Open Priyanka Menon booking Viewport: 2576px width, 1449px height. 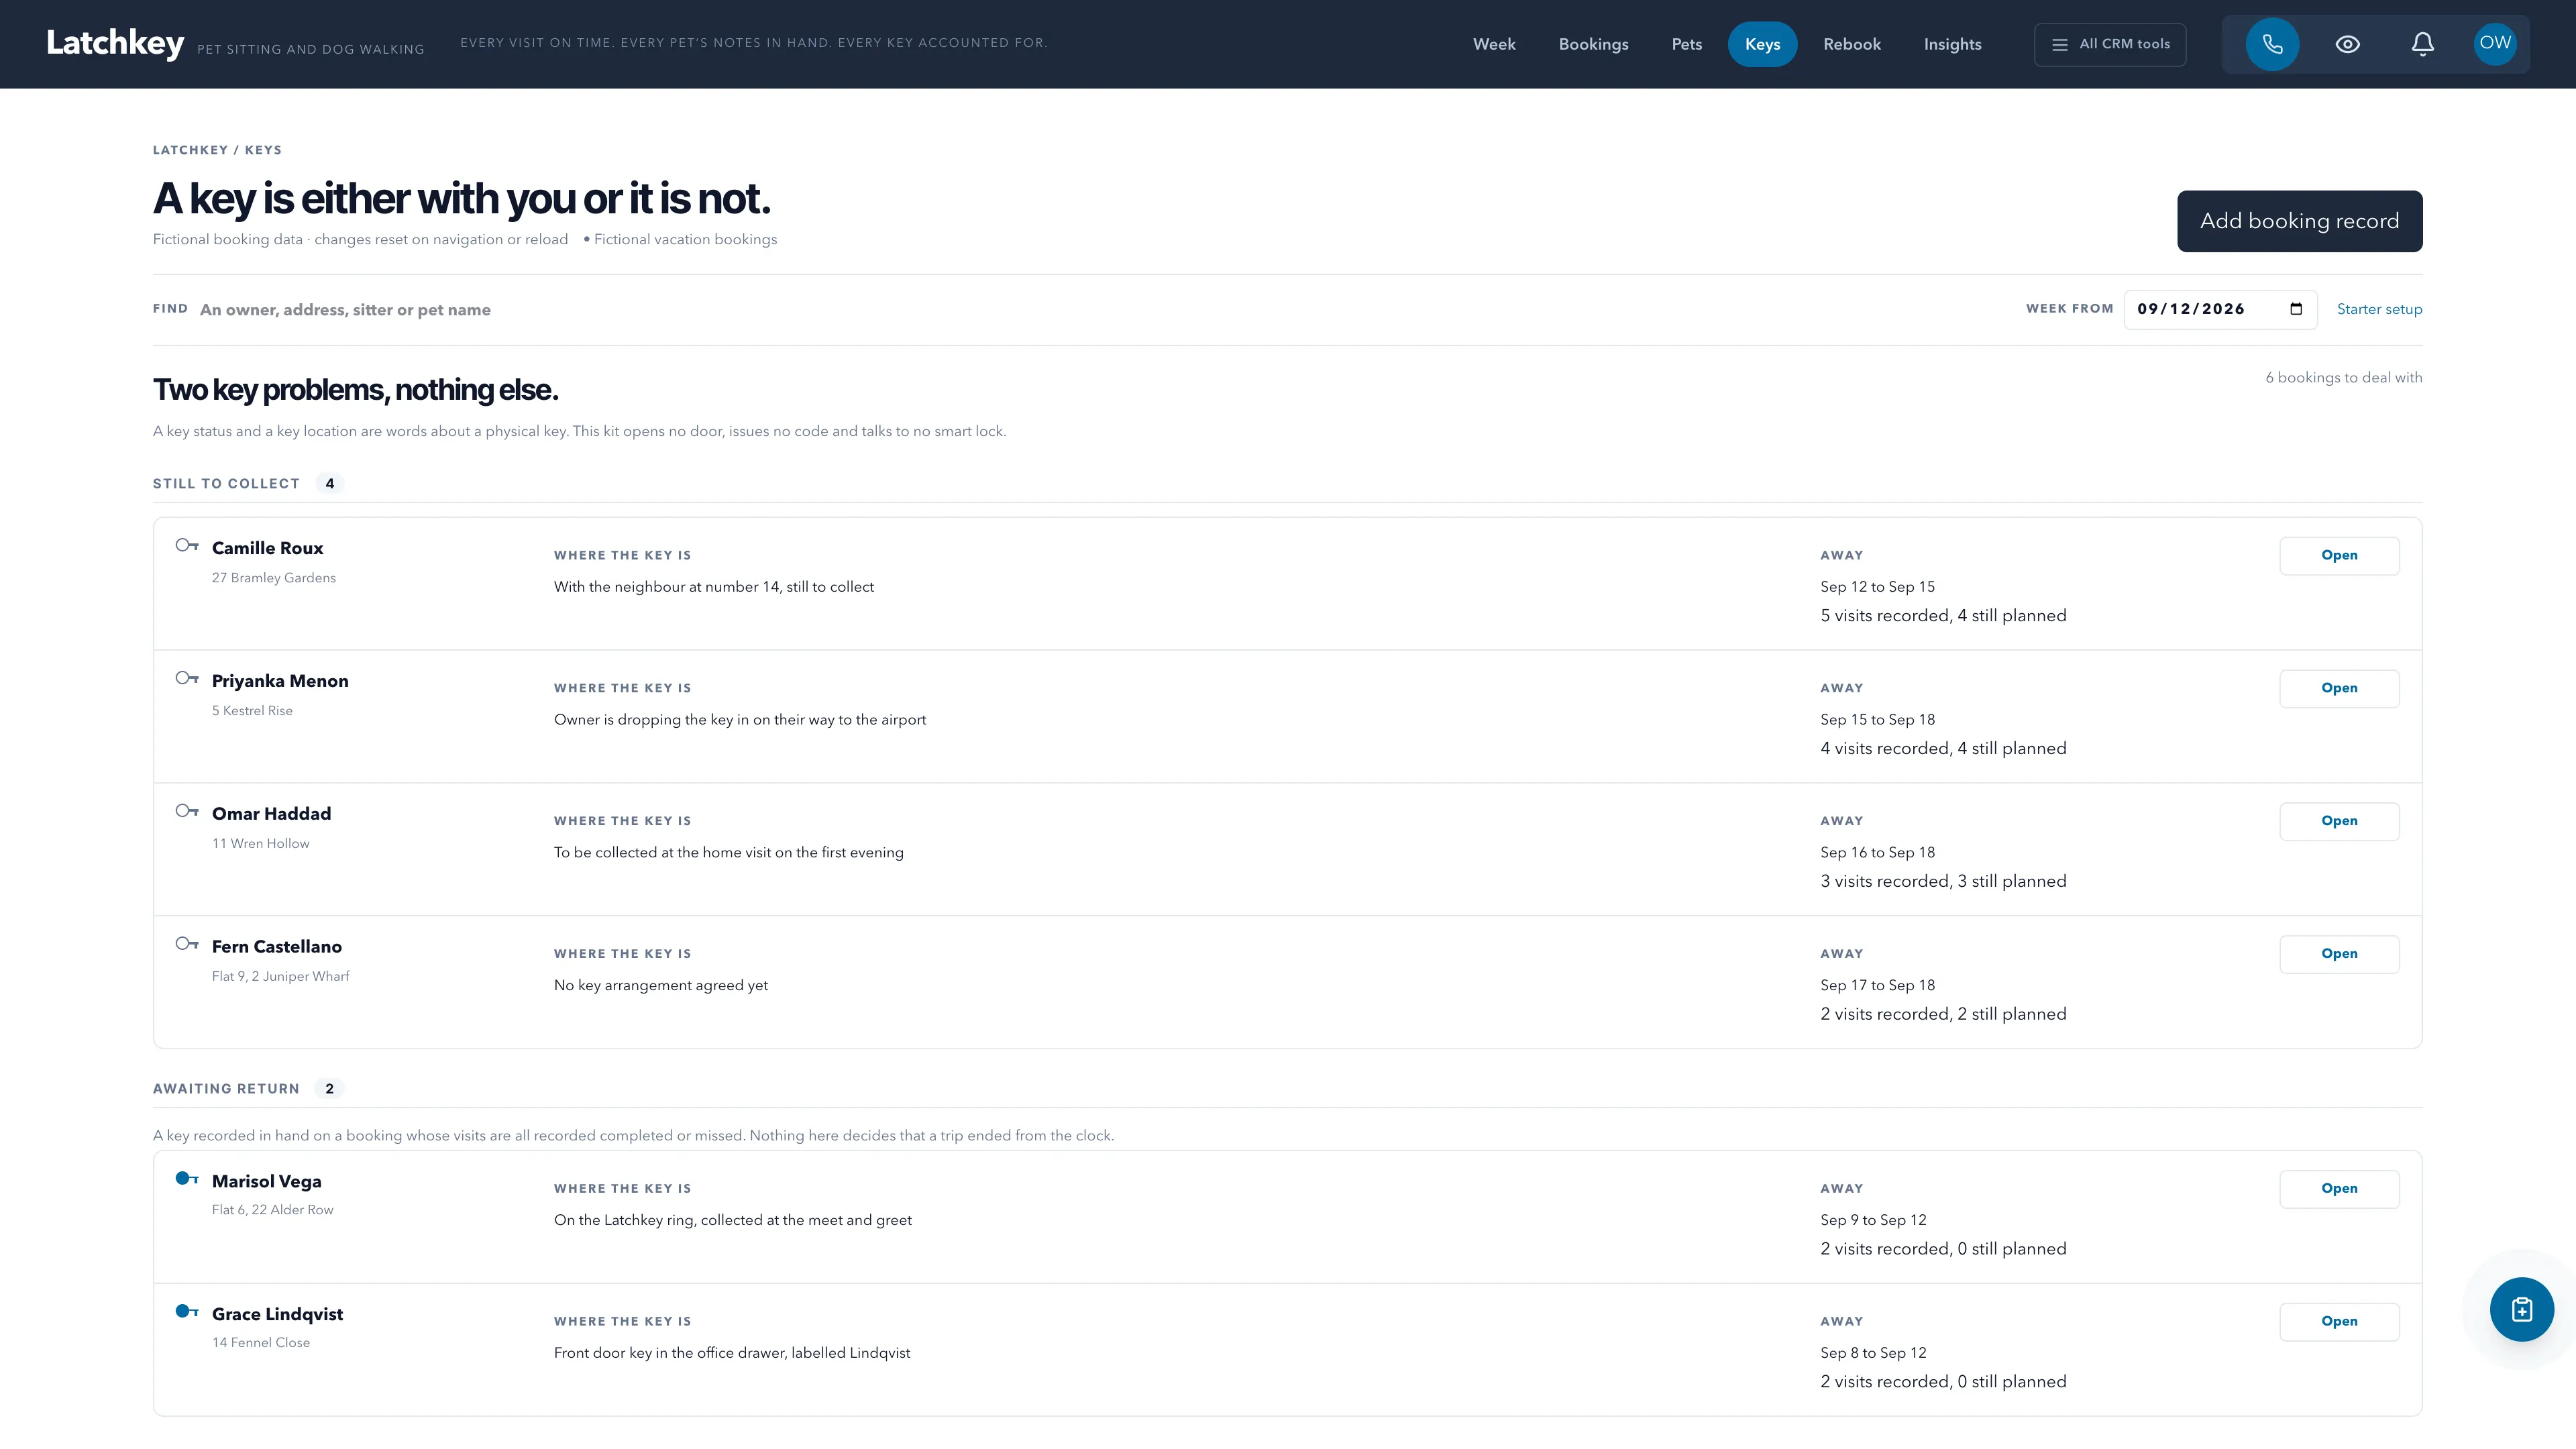[2339, 689]
